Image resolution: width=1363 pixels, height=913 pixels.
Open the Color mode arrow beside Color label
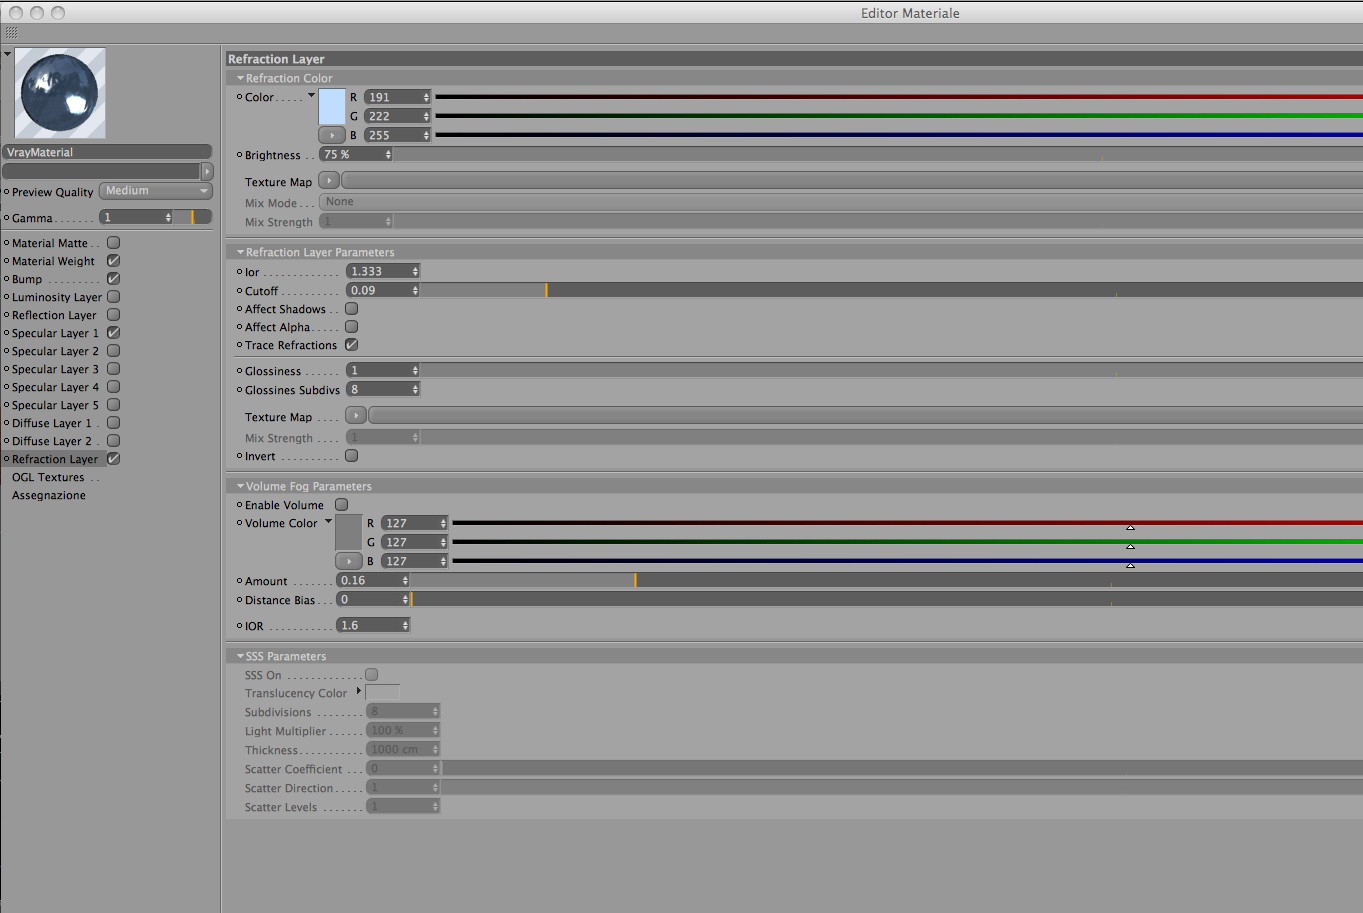[x=311, y=96]
